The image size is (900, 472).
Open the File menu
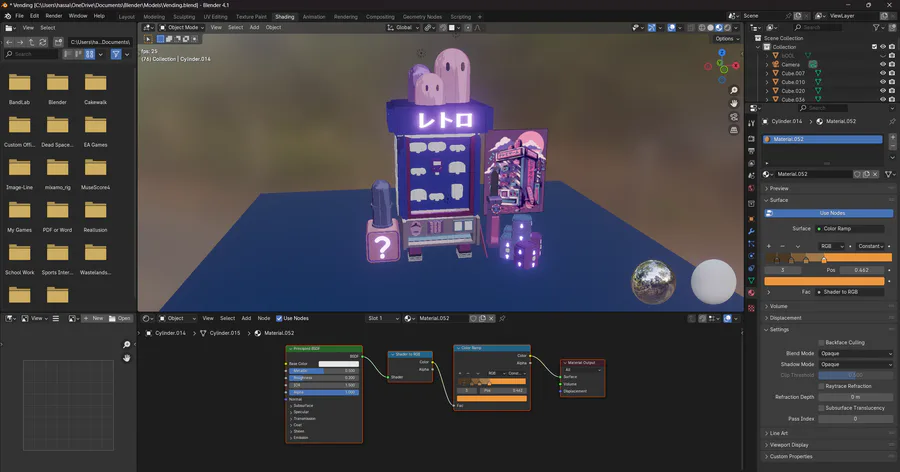tap(20, 16)
